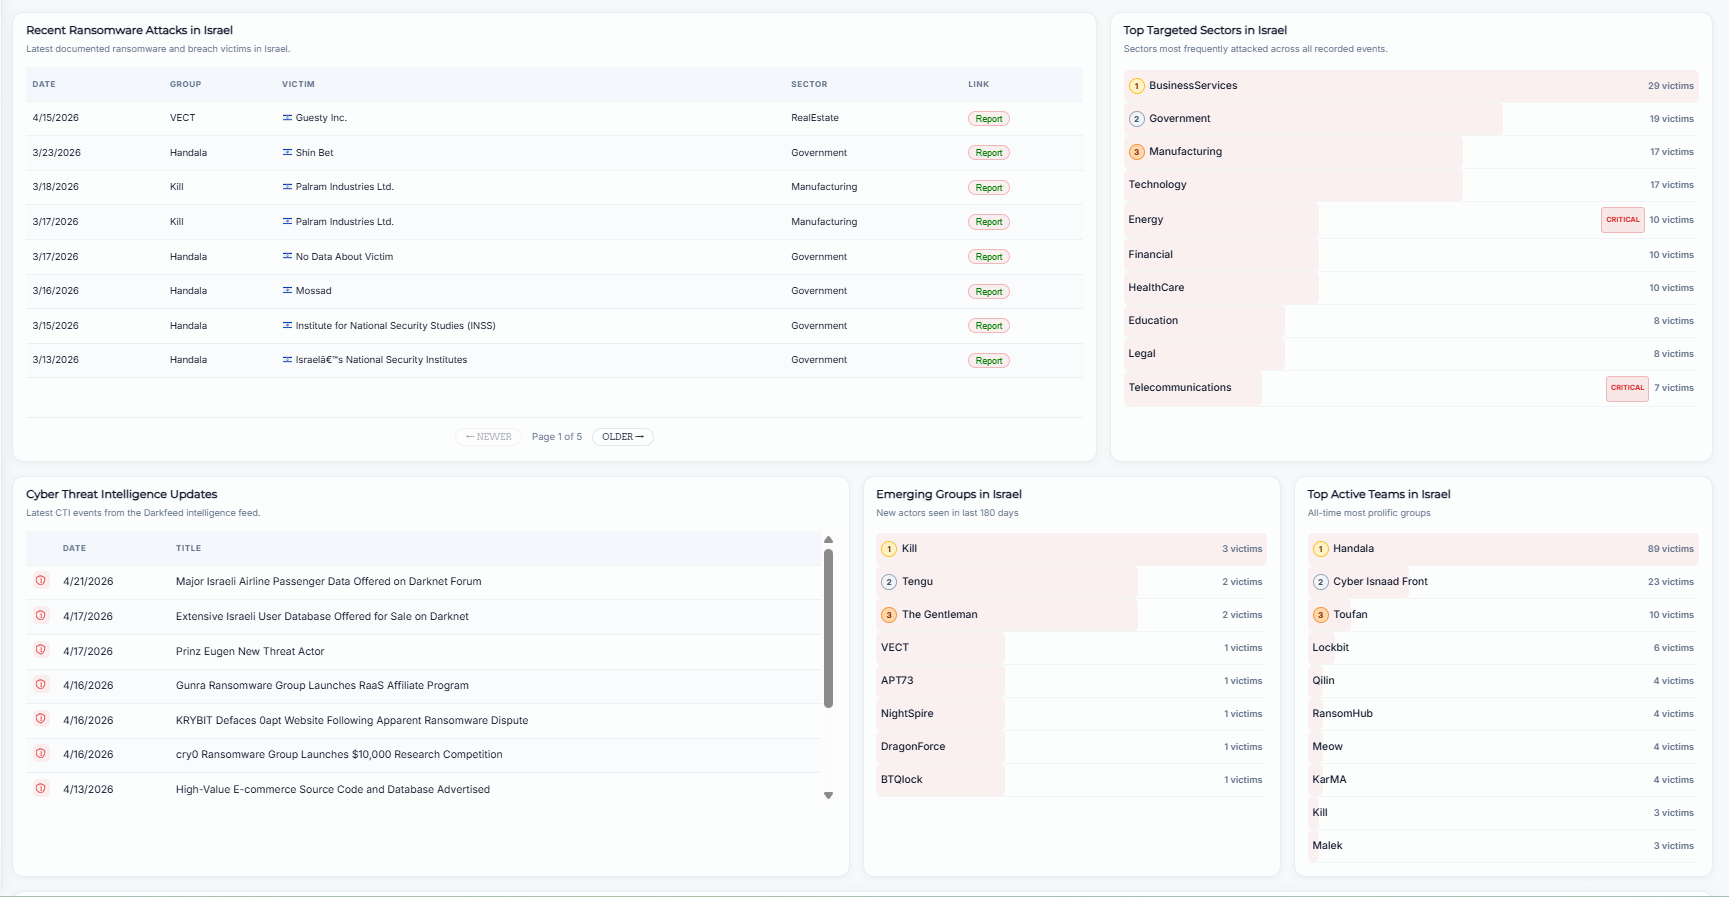
Task: Open Report for Palram Industries 3/17/2026
Action: coord(988,222)
